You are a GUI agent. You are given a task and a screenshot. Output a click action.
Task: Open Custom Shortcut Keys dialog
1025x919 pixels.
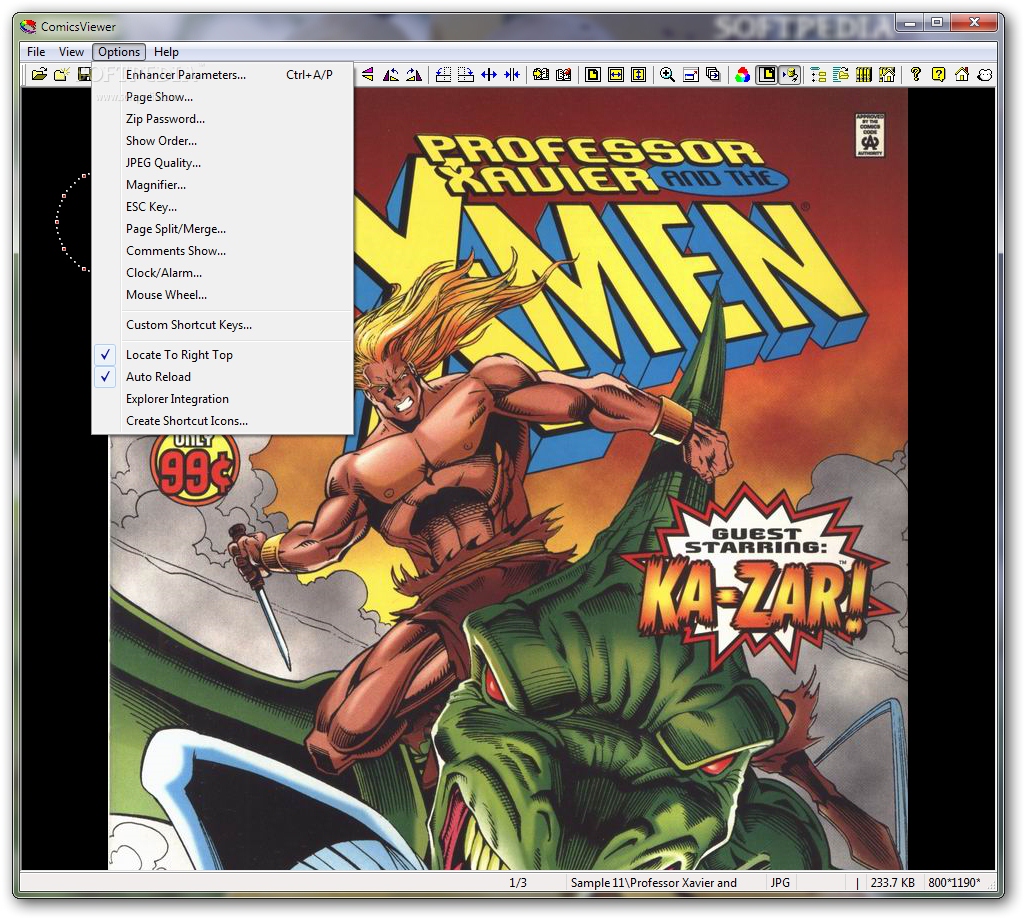pos(222,325)
